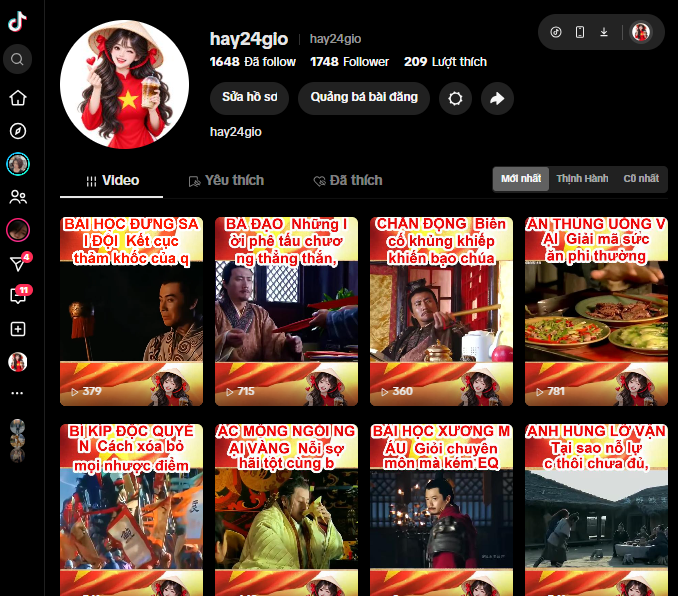Open Messages paper-plane icon with badge 4
This screenshot has width=678, height=596.
tap(19, 262)
